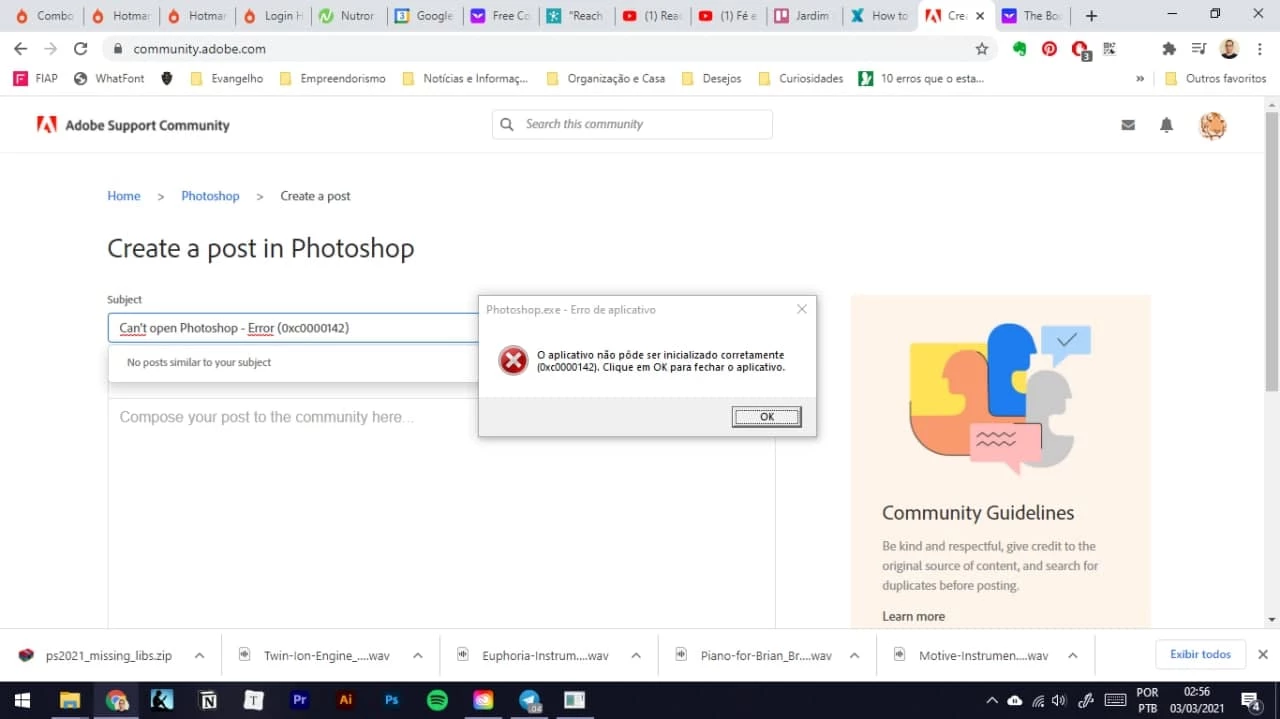Click Exibir todos downloads button

(1200, 654)
